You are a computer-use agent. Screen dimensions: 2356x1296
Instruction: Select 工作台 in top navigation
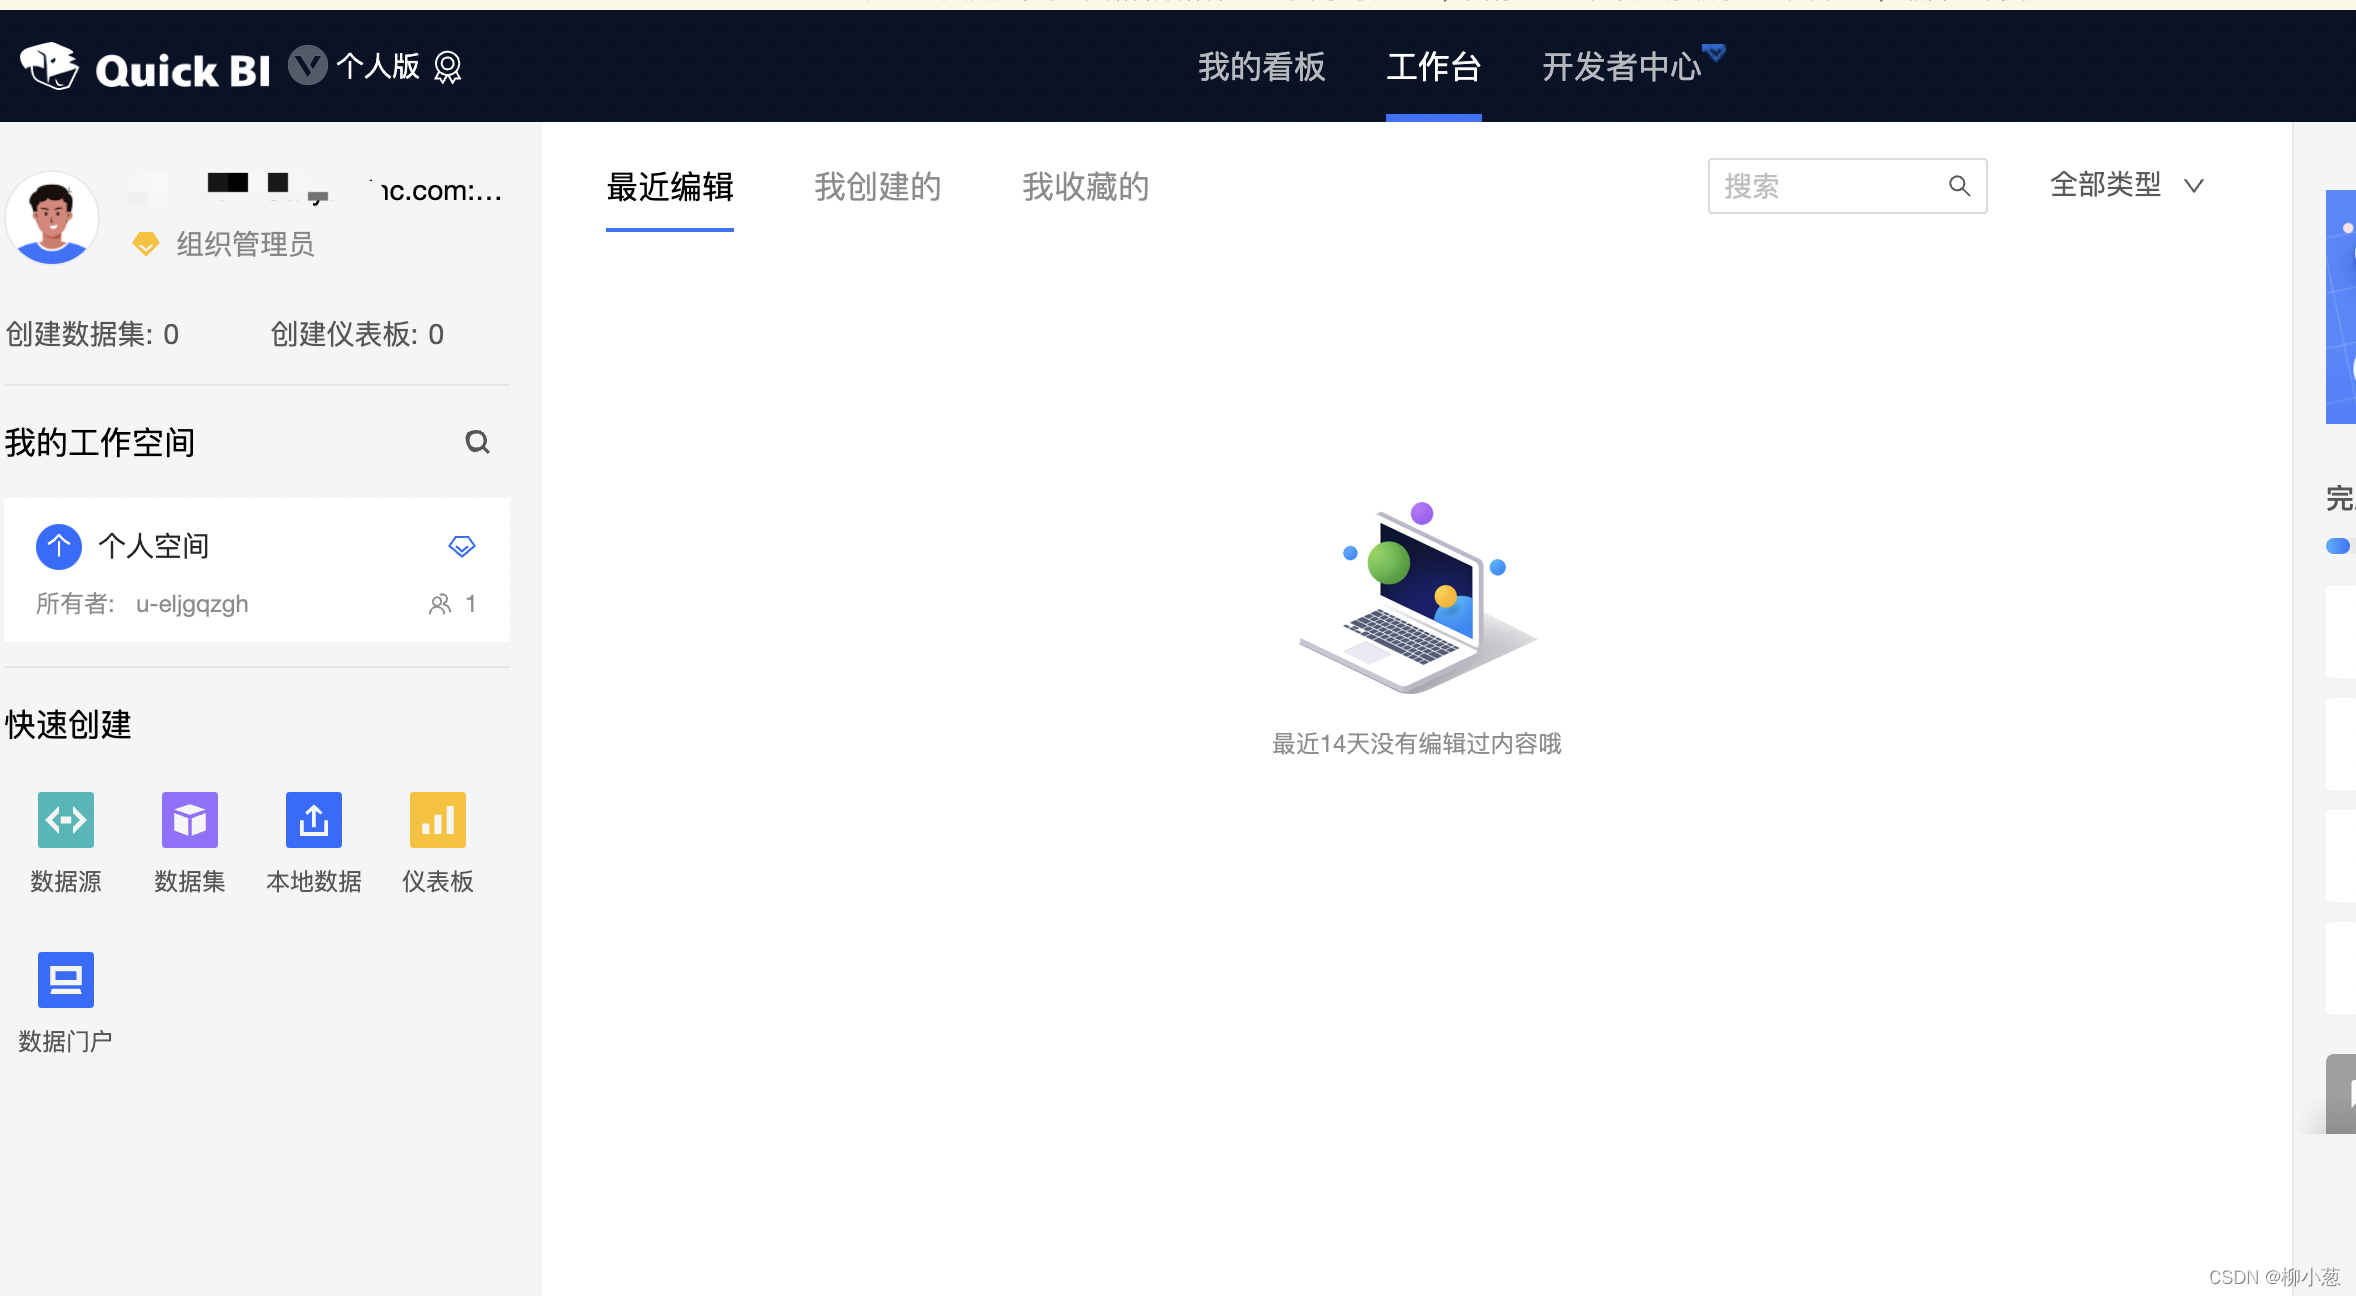pos(1433,67)
